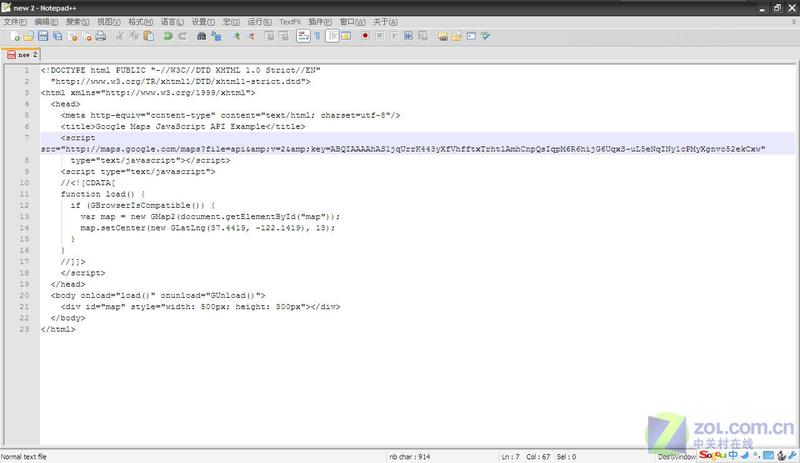The image size is (800, 463).
Task: Open the 插件(P) menu
Action: click(320, 22)
